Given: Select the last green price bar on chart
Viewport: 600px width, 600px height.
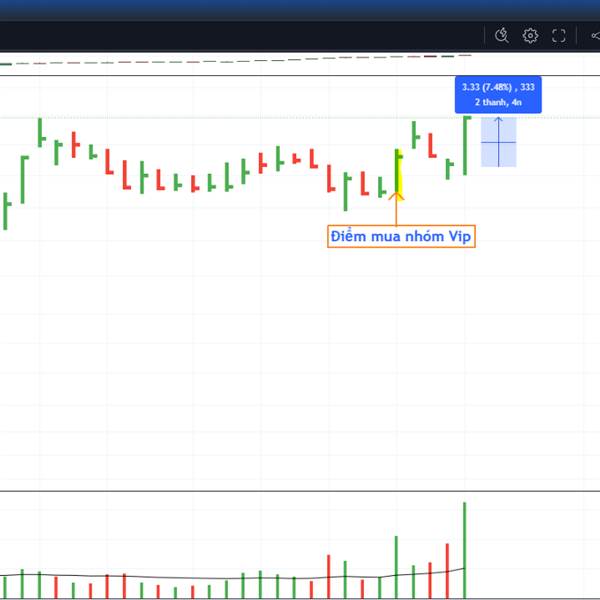Looking at the screenshot, I should (x=466, y=145).
